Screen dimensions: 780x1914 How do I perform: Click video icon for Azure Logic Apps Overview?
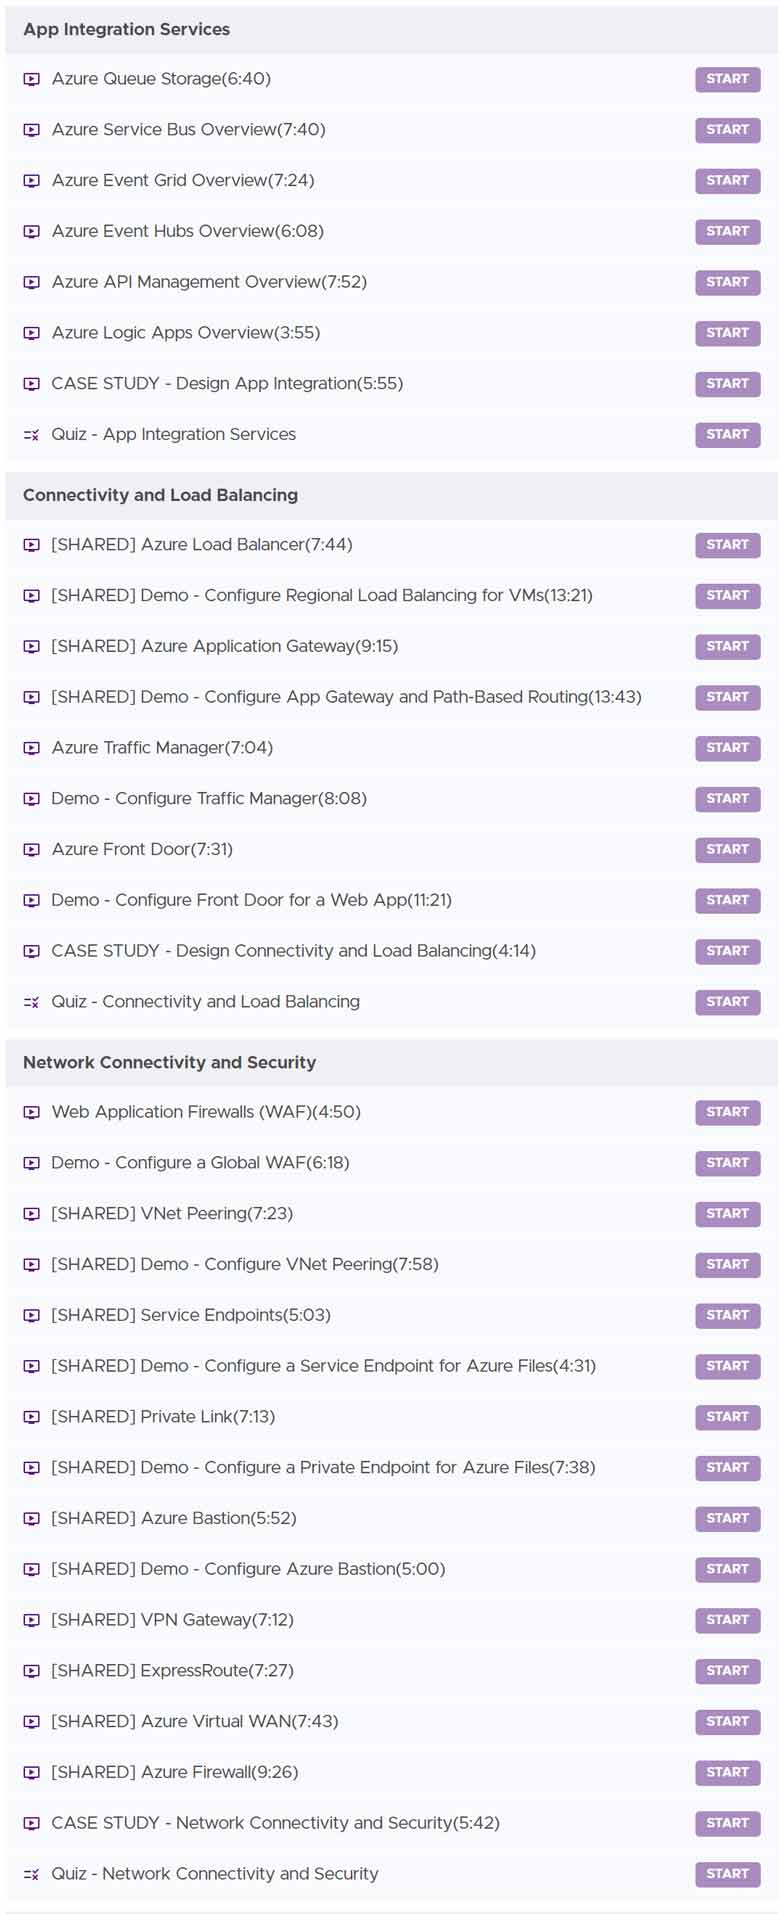click(32, 333)
